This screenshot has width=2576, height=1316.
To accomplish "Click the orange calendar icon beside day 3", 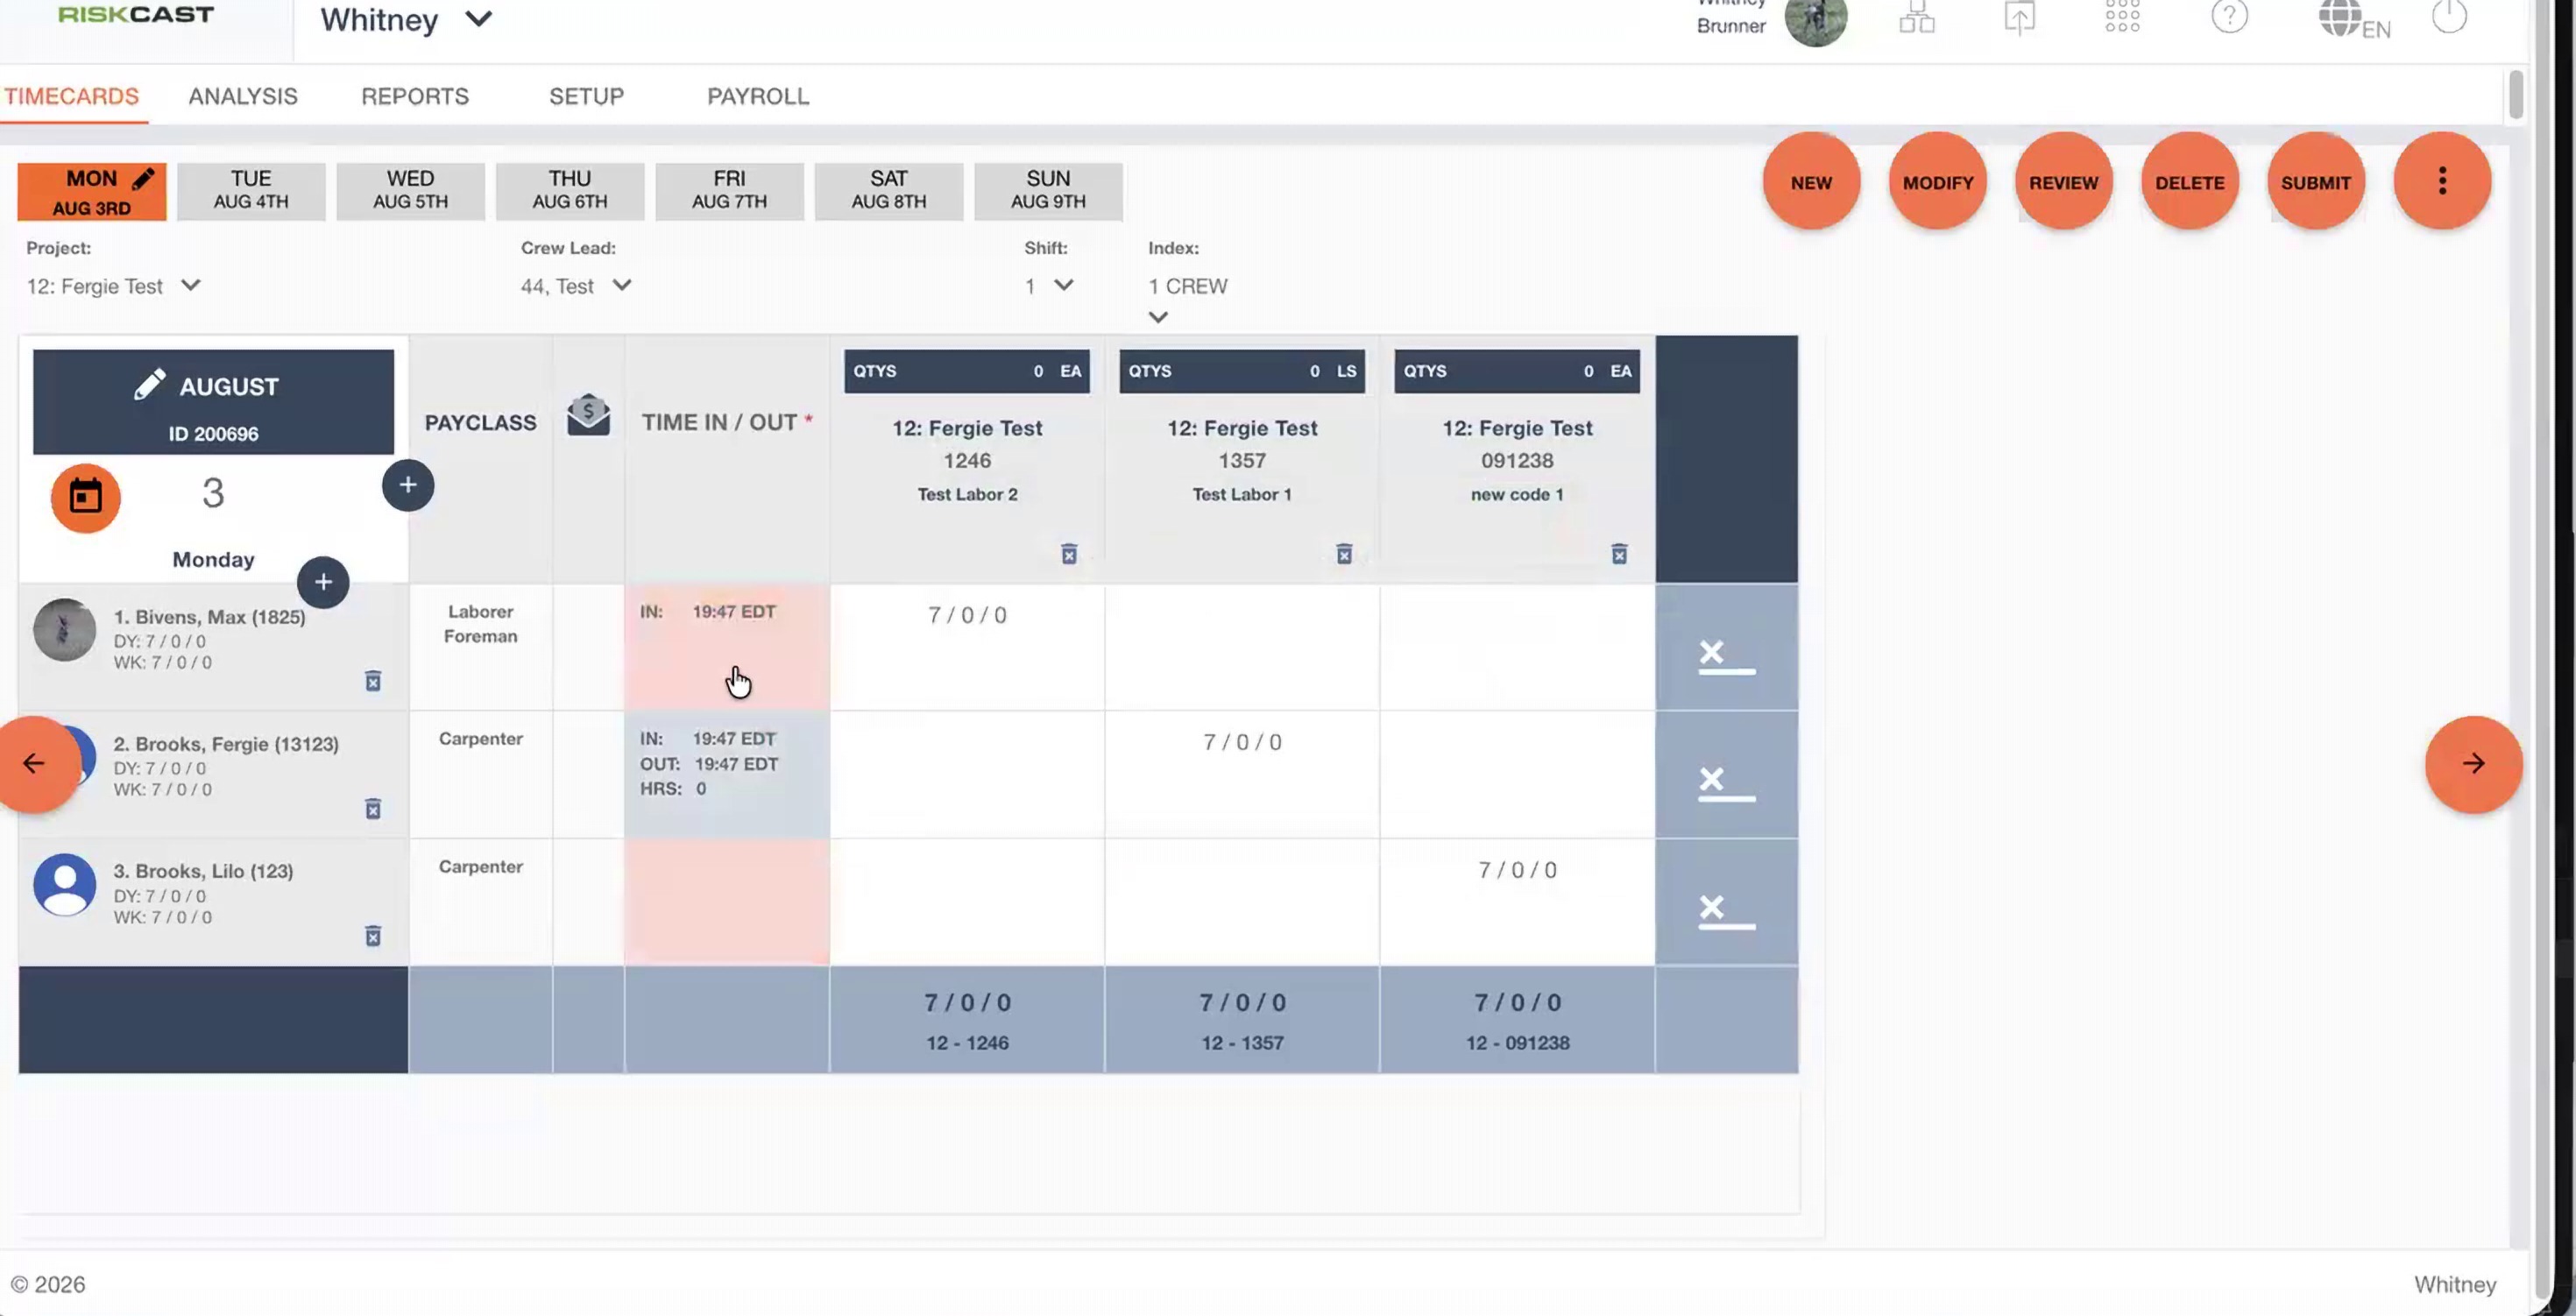I will 86,497.
